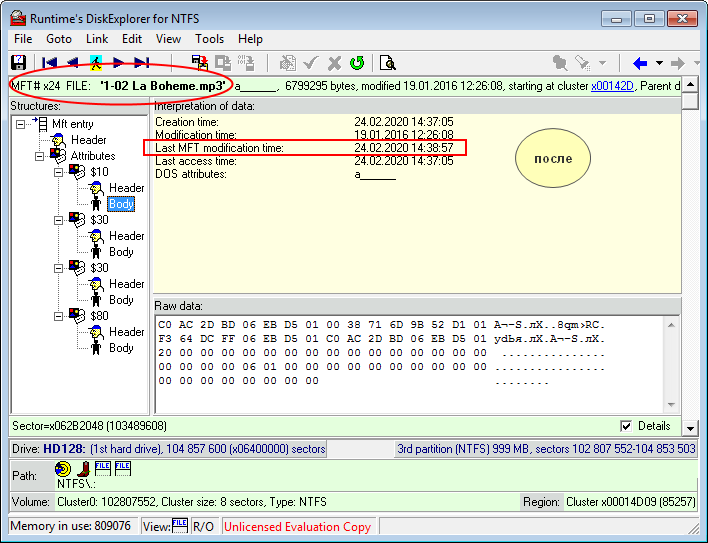Click the grayed edit document toolbar icon
Image resolution: width=708 pixels, height=543 pixels.
click(288, 63)
